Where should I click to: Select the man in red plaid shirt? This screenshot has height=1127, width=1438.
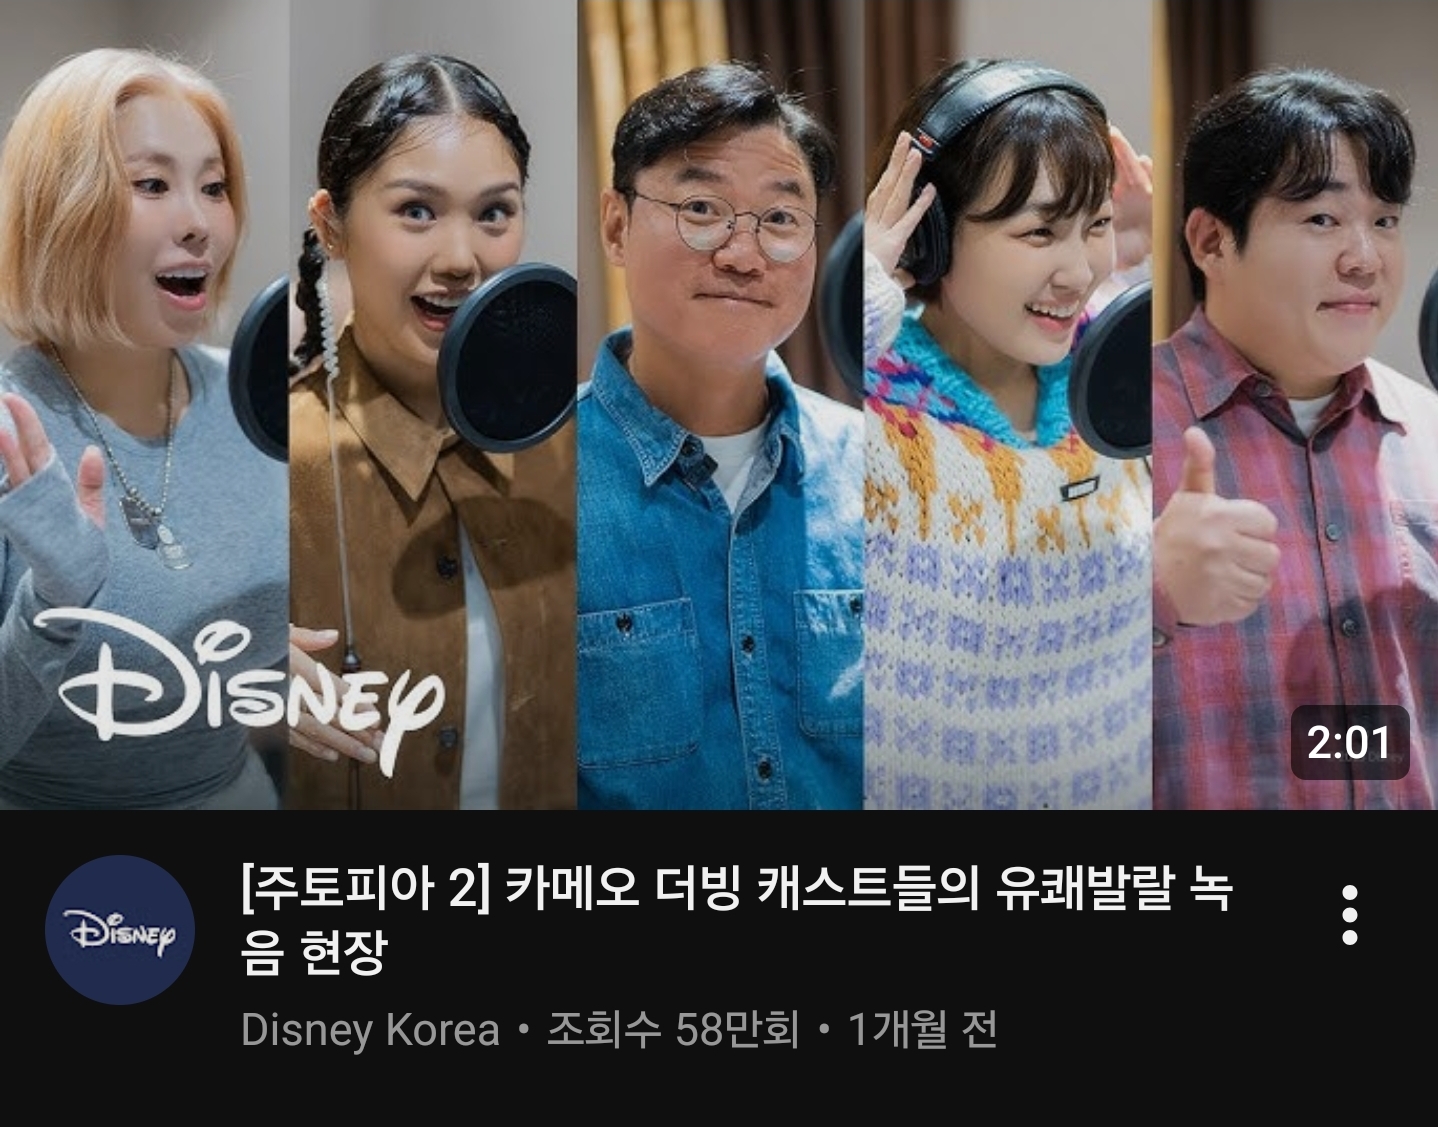tap(1295, 405)
